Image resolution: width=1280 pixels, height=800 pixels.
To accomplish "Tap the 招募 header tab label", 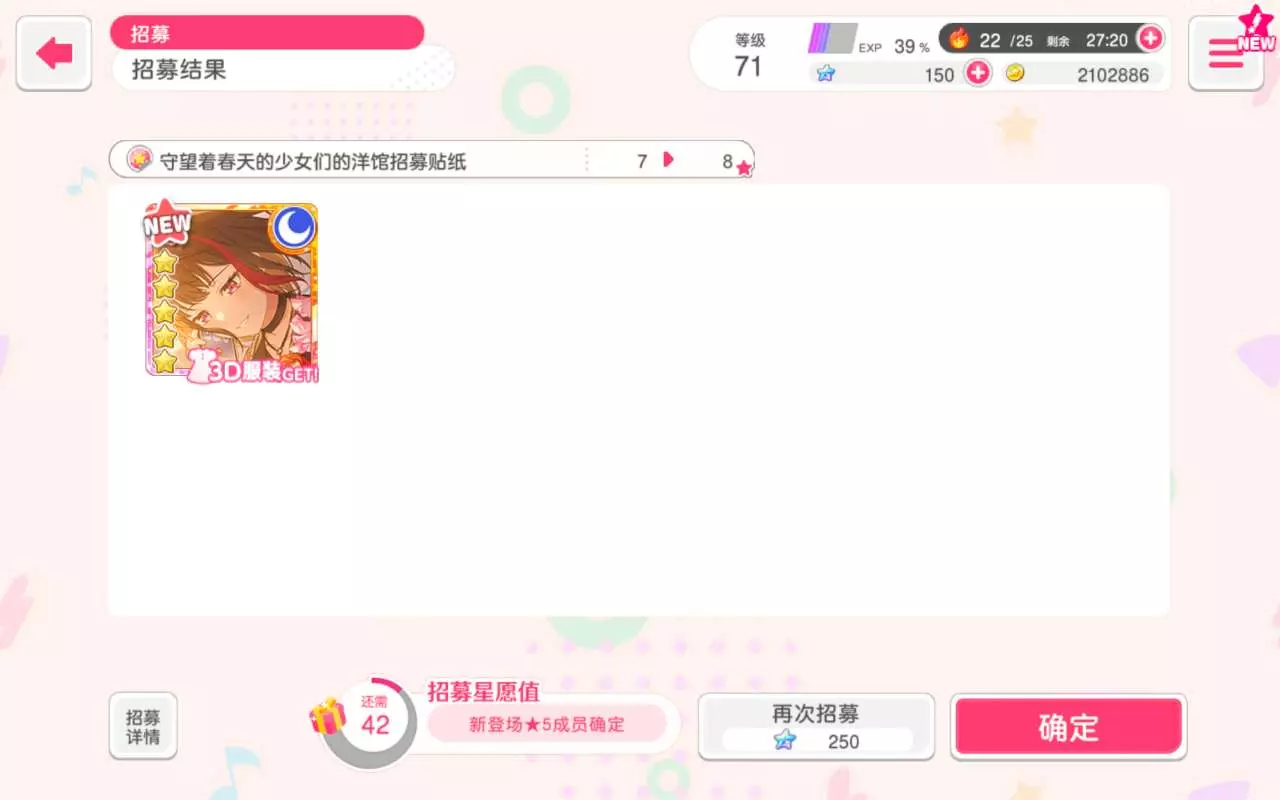I will point(150,34).
